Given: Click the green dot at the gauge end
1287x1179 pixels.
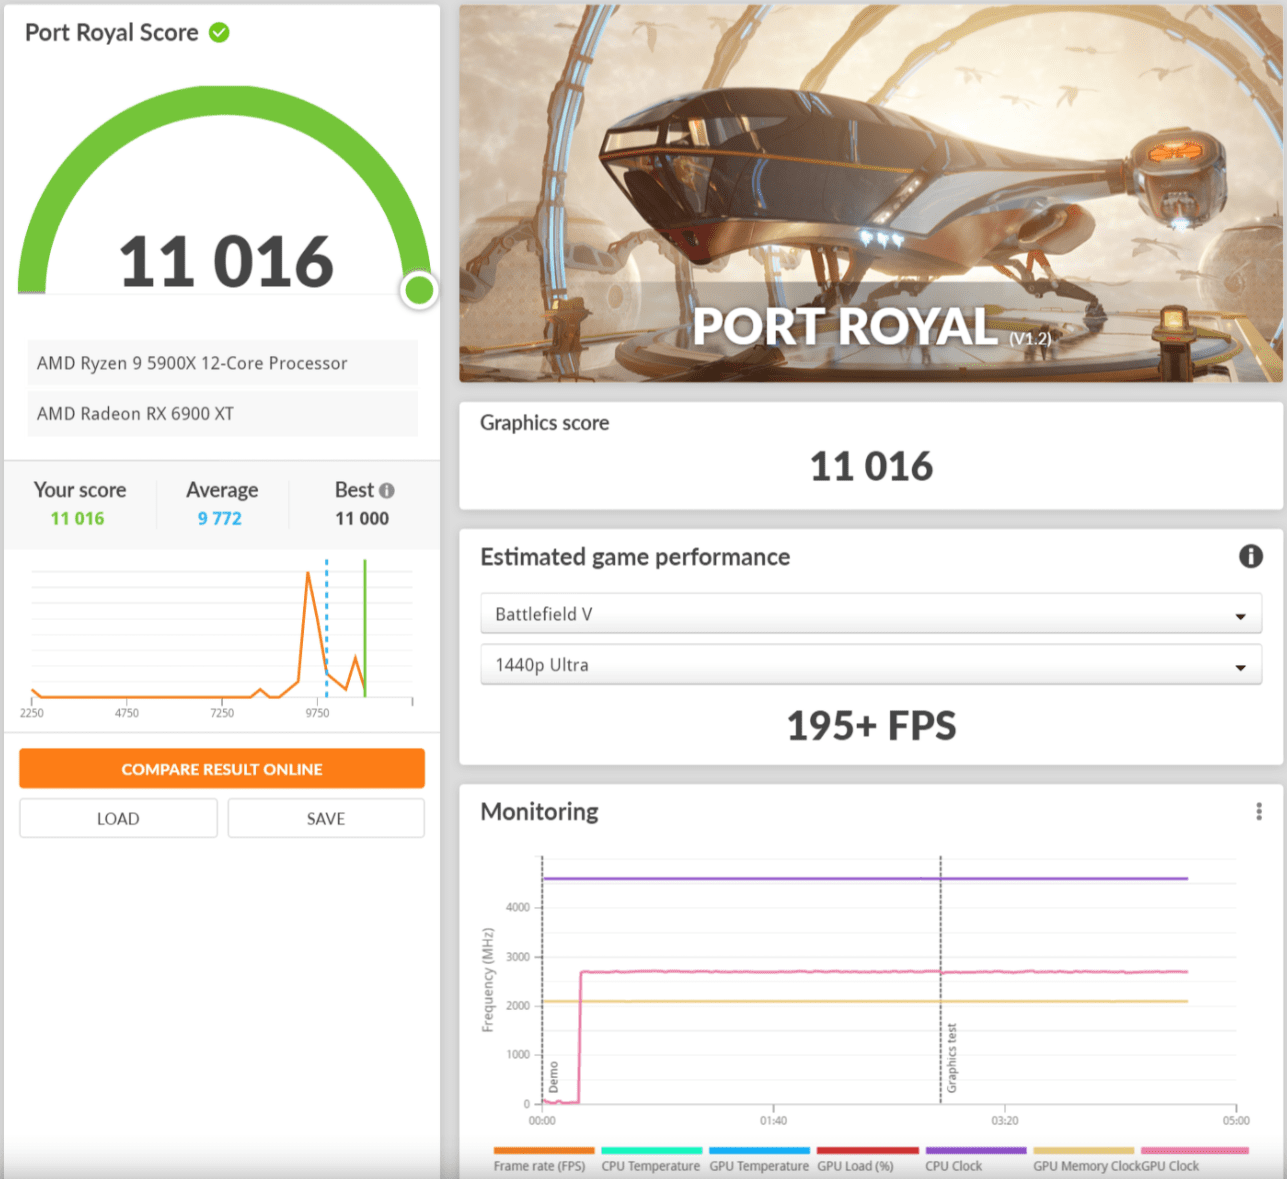Looking at the screenshot, I should click(419, 290).
